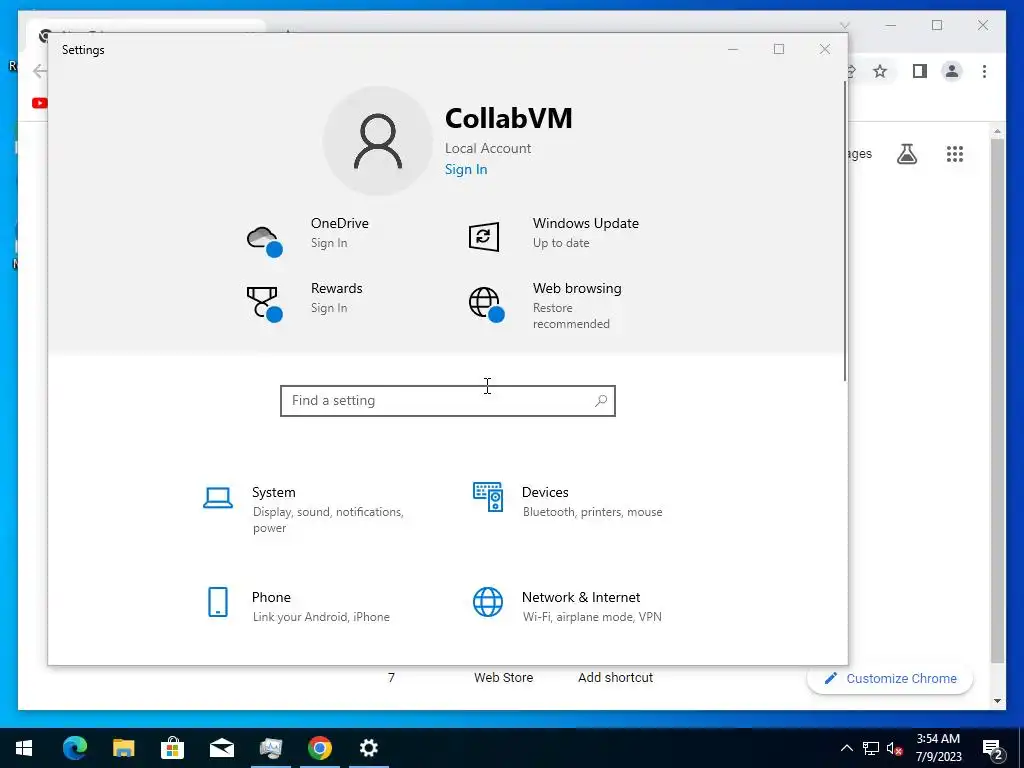Open Microsoft Store from taskbar
The width and height of the screenshot is (1024, 768).
coord(172,748)
